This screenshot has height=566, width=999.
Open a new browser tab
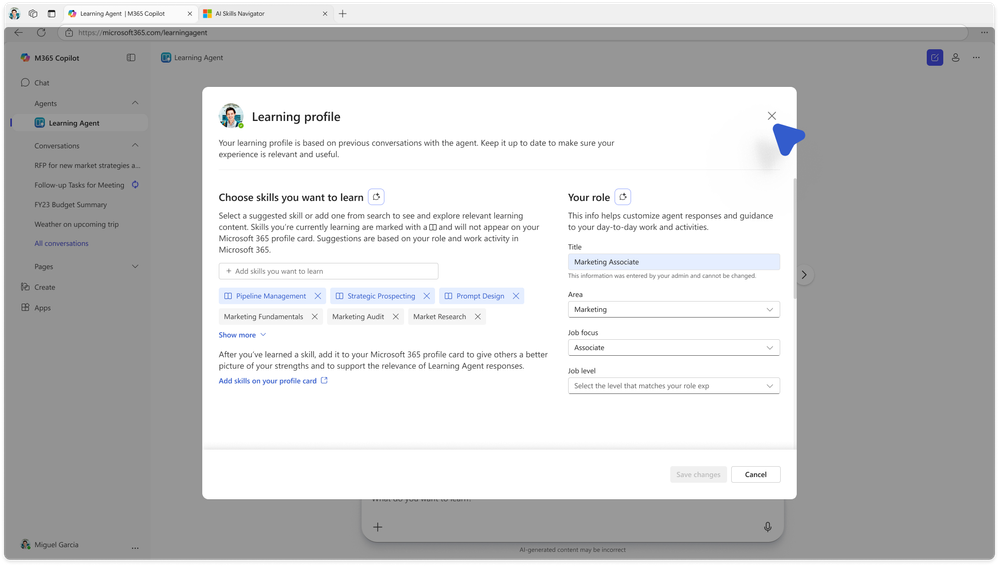[343, 13]
